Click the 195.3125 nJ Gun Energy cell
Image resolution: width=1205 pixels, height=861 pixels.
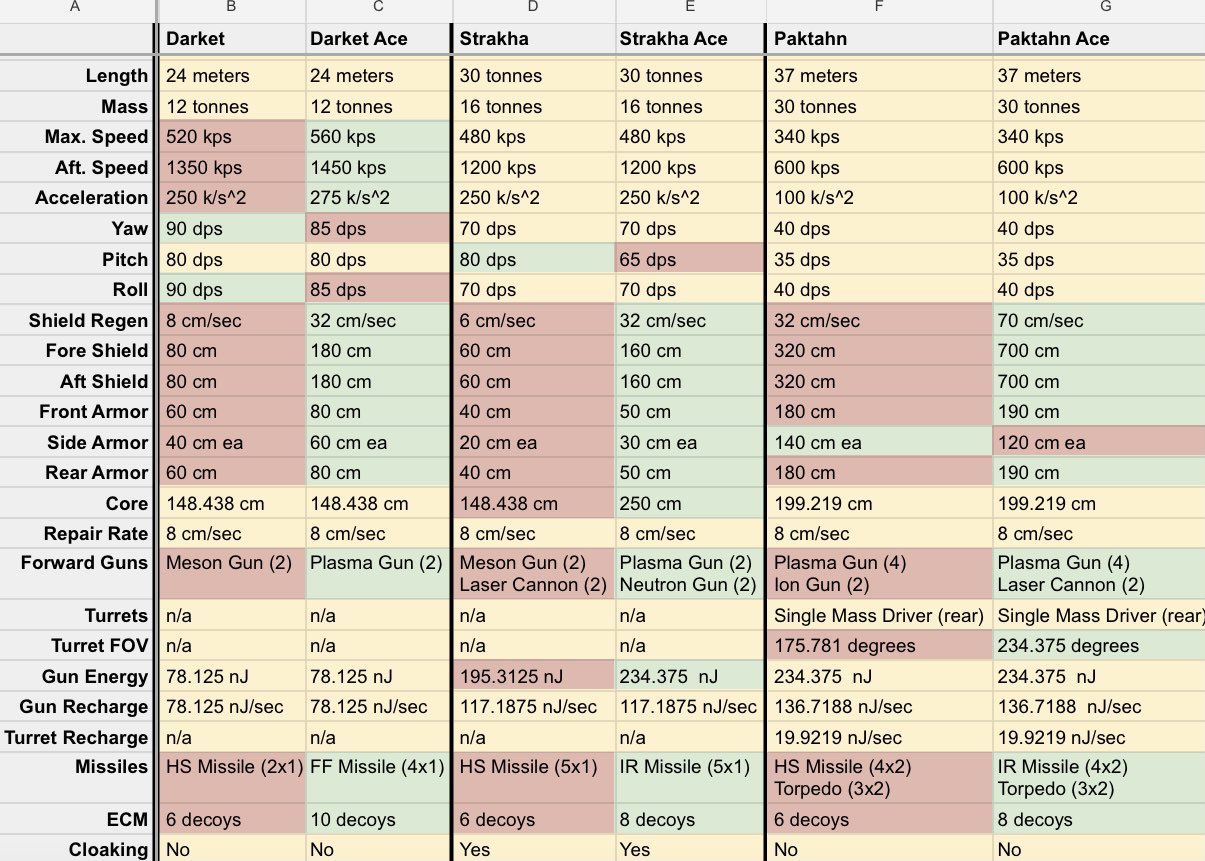coord(533,677)
